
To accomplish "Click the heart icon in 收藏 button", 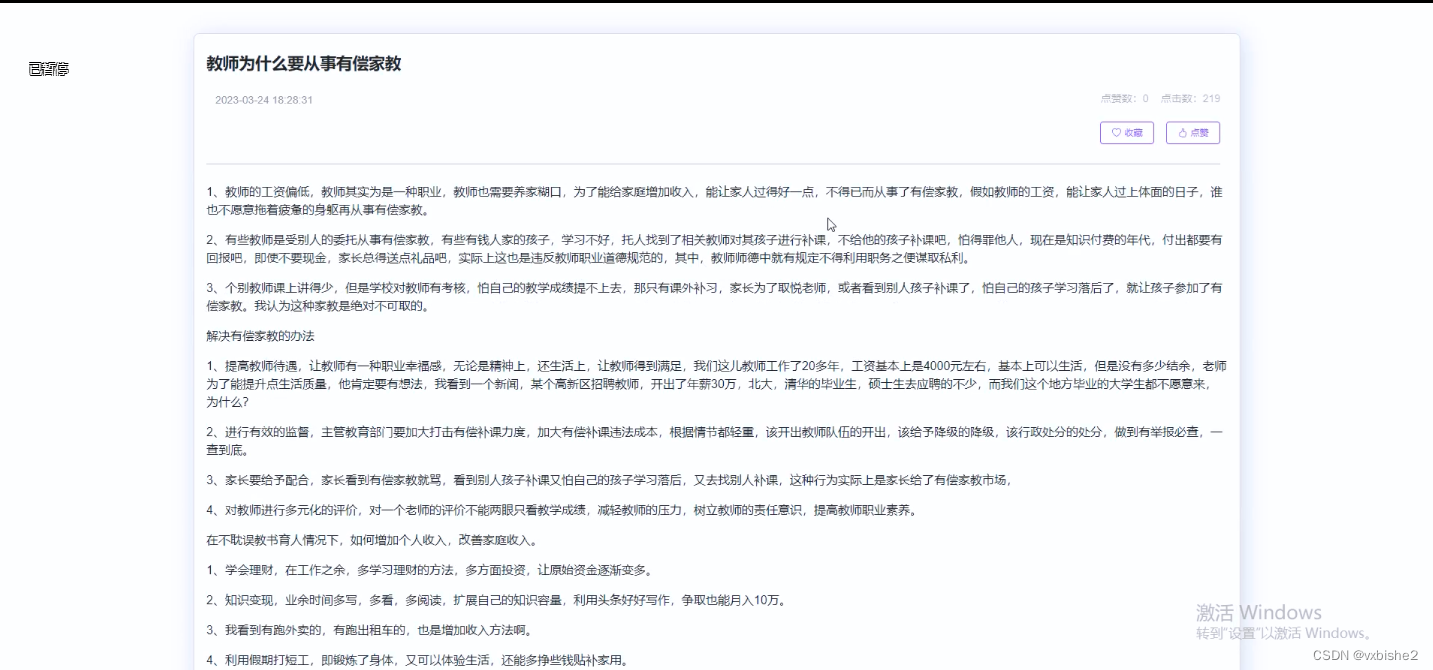I will 1117,133.
